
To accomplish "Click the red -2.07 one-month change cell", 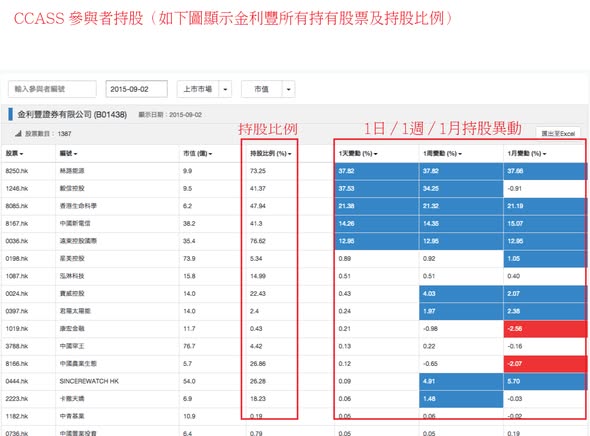I will (x=545, y=364).
